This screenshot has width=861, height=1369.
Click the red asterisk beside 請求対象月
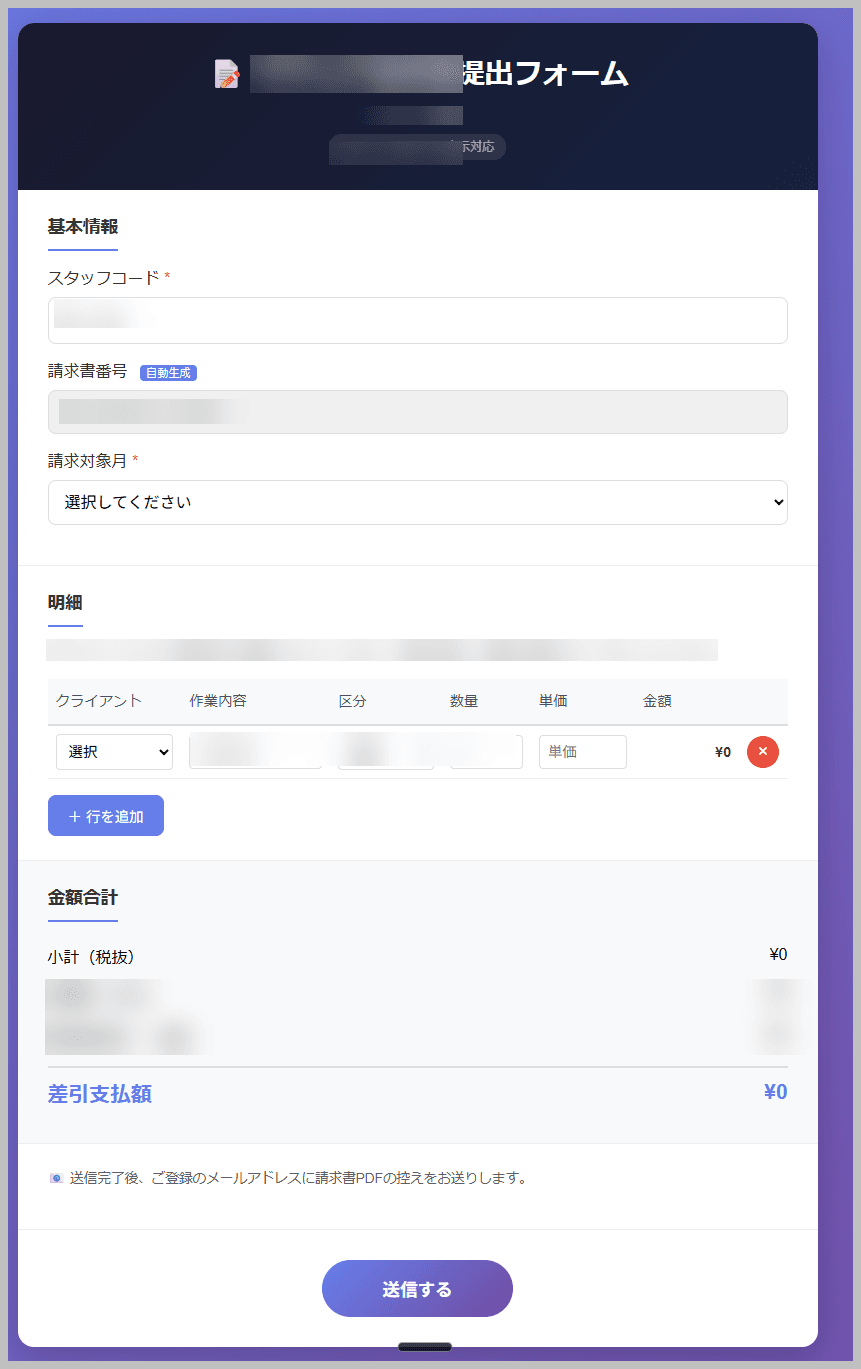(x=136, y=461)
